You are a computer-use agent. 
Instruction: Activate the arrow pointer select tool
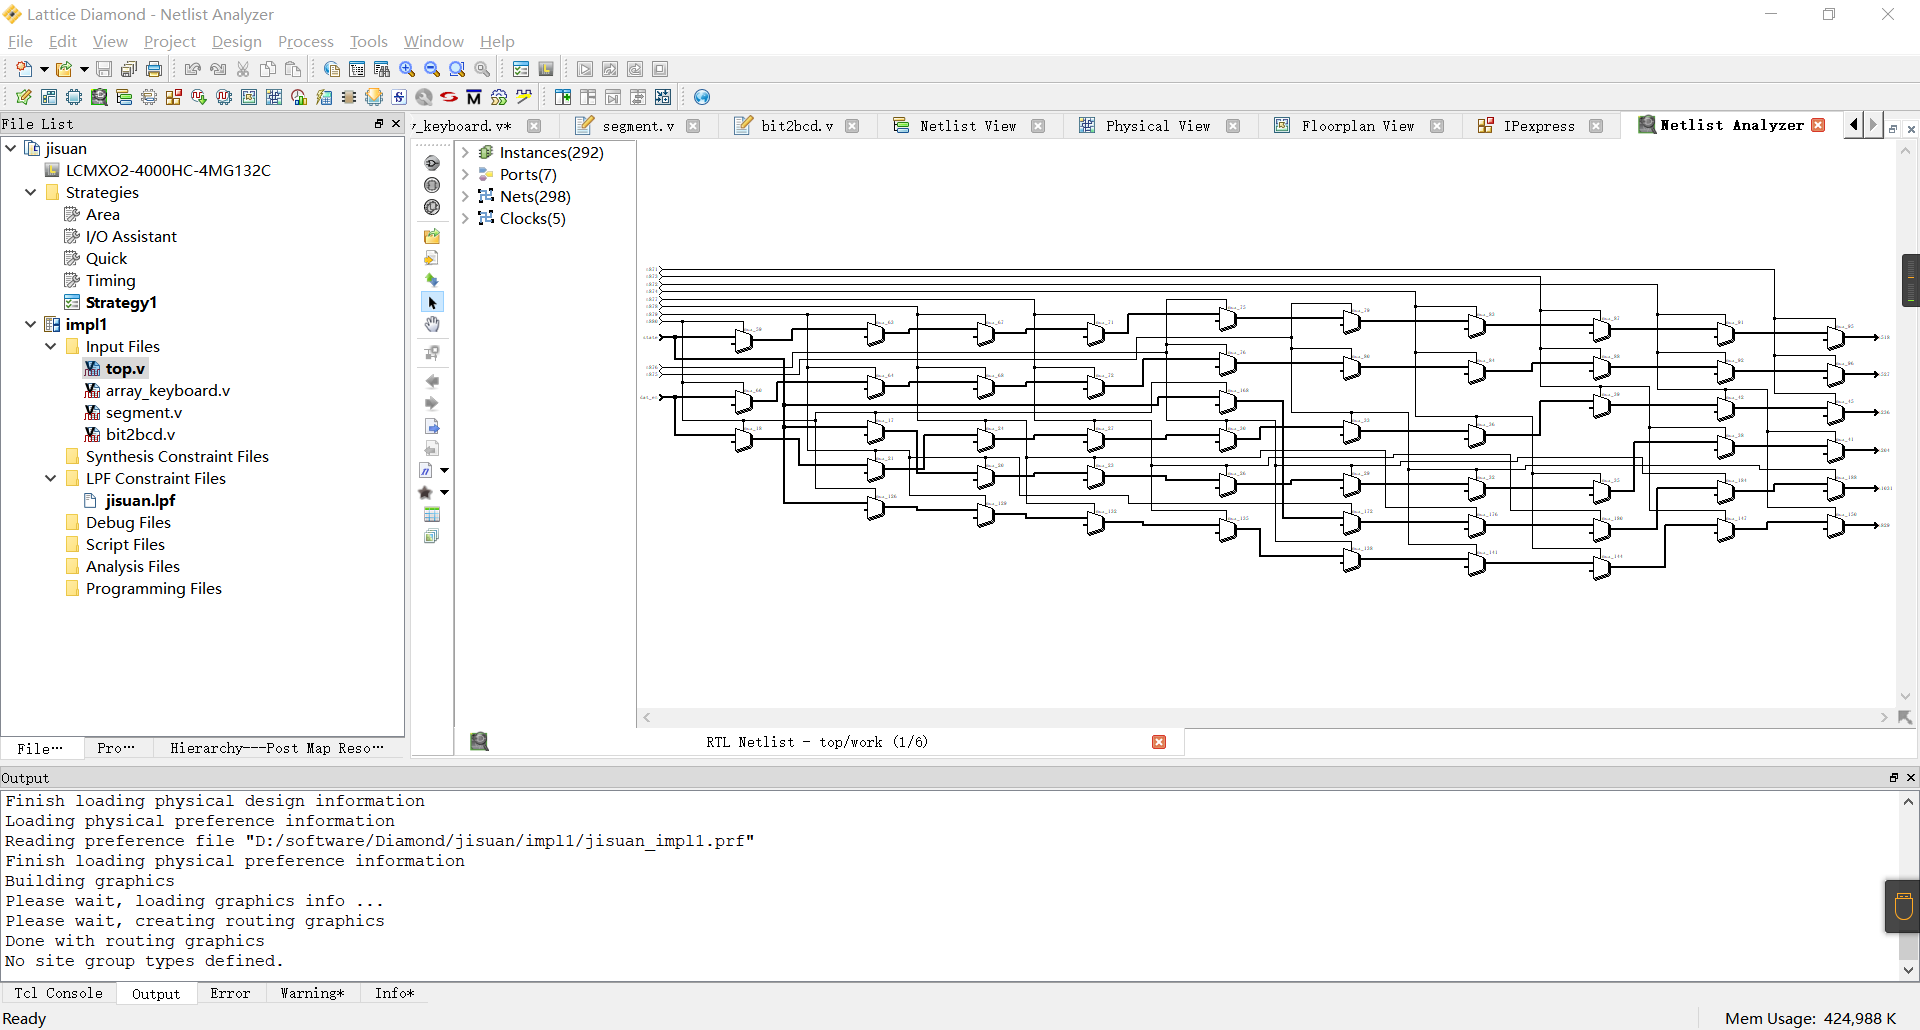pos(432,302)
